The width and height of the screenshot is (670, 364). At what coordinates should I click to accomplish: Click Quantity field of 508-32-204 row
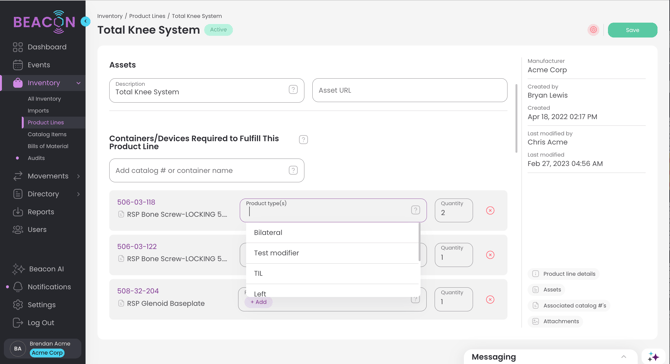[454, 299]
